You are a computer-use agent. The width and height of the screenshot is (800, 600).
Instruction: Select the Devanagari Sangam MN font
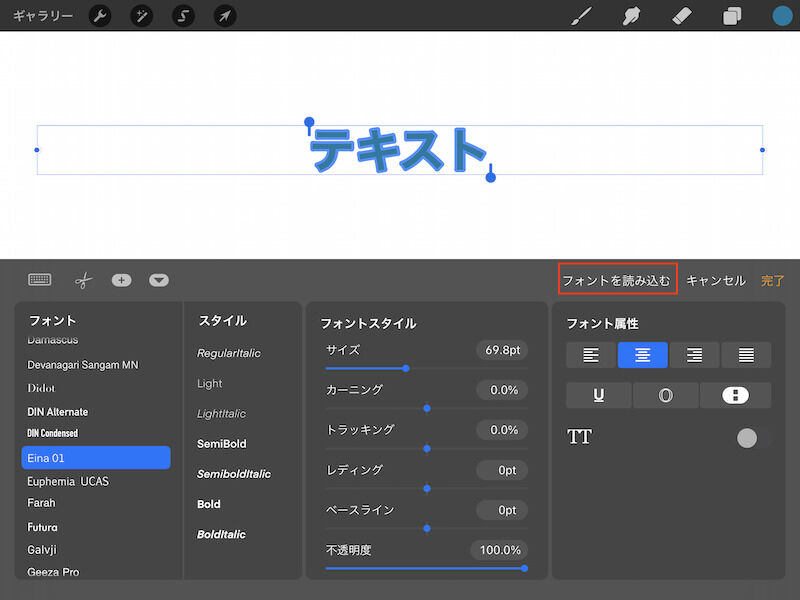pyautogui.click(x=83, y=365)
